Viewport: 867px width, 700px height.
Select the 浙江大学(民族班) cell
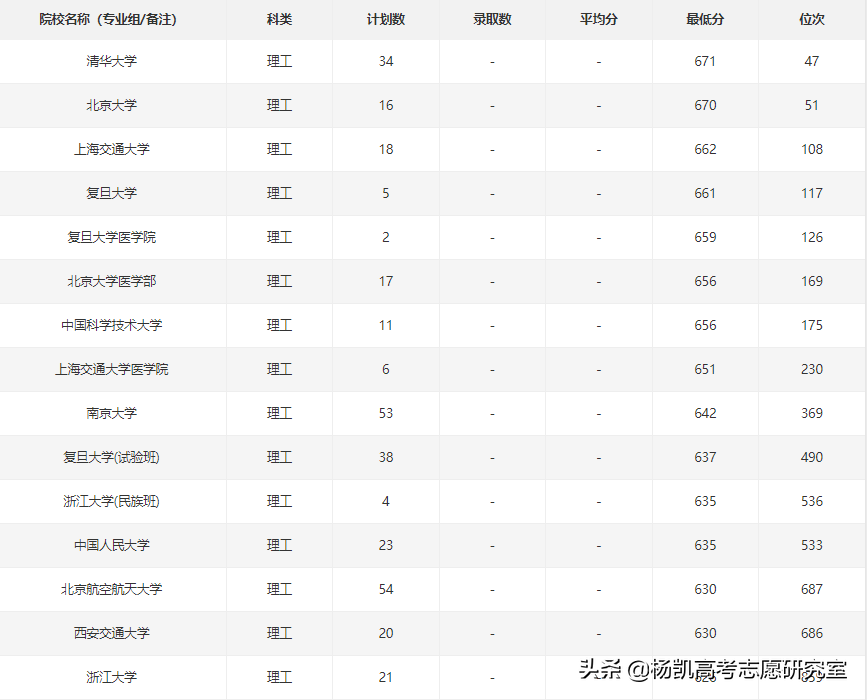click(112, 501)
